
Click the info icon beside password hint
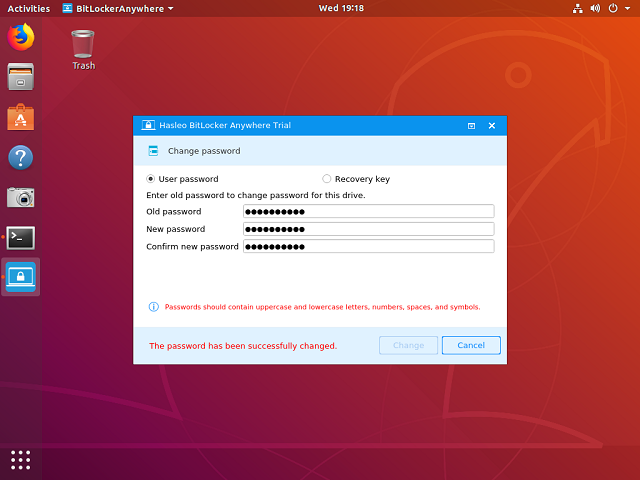point(153,307)
